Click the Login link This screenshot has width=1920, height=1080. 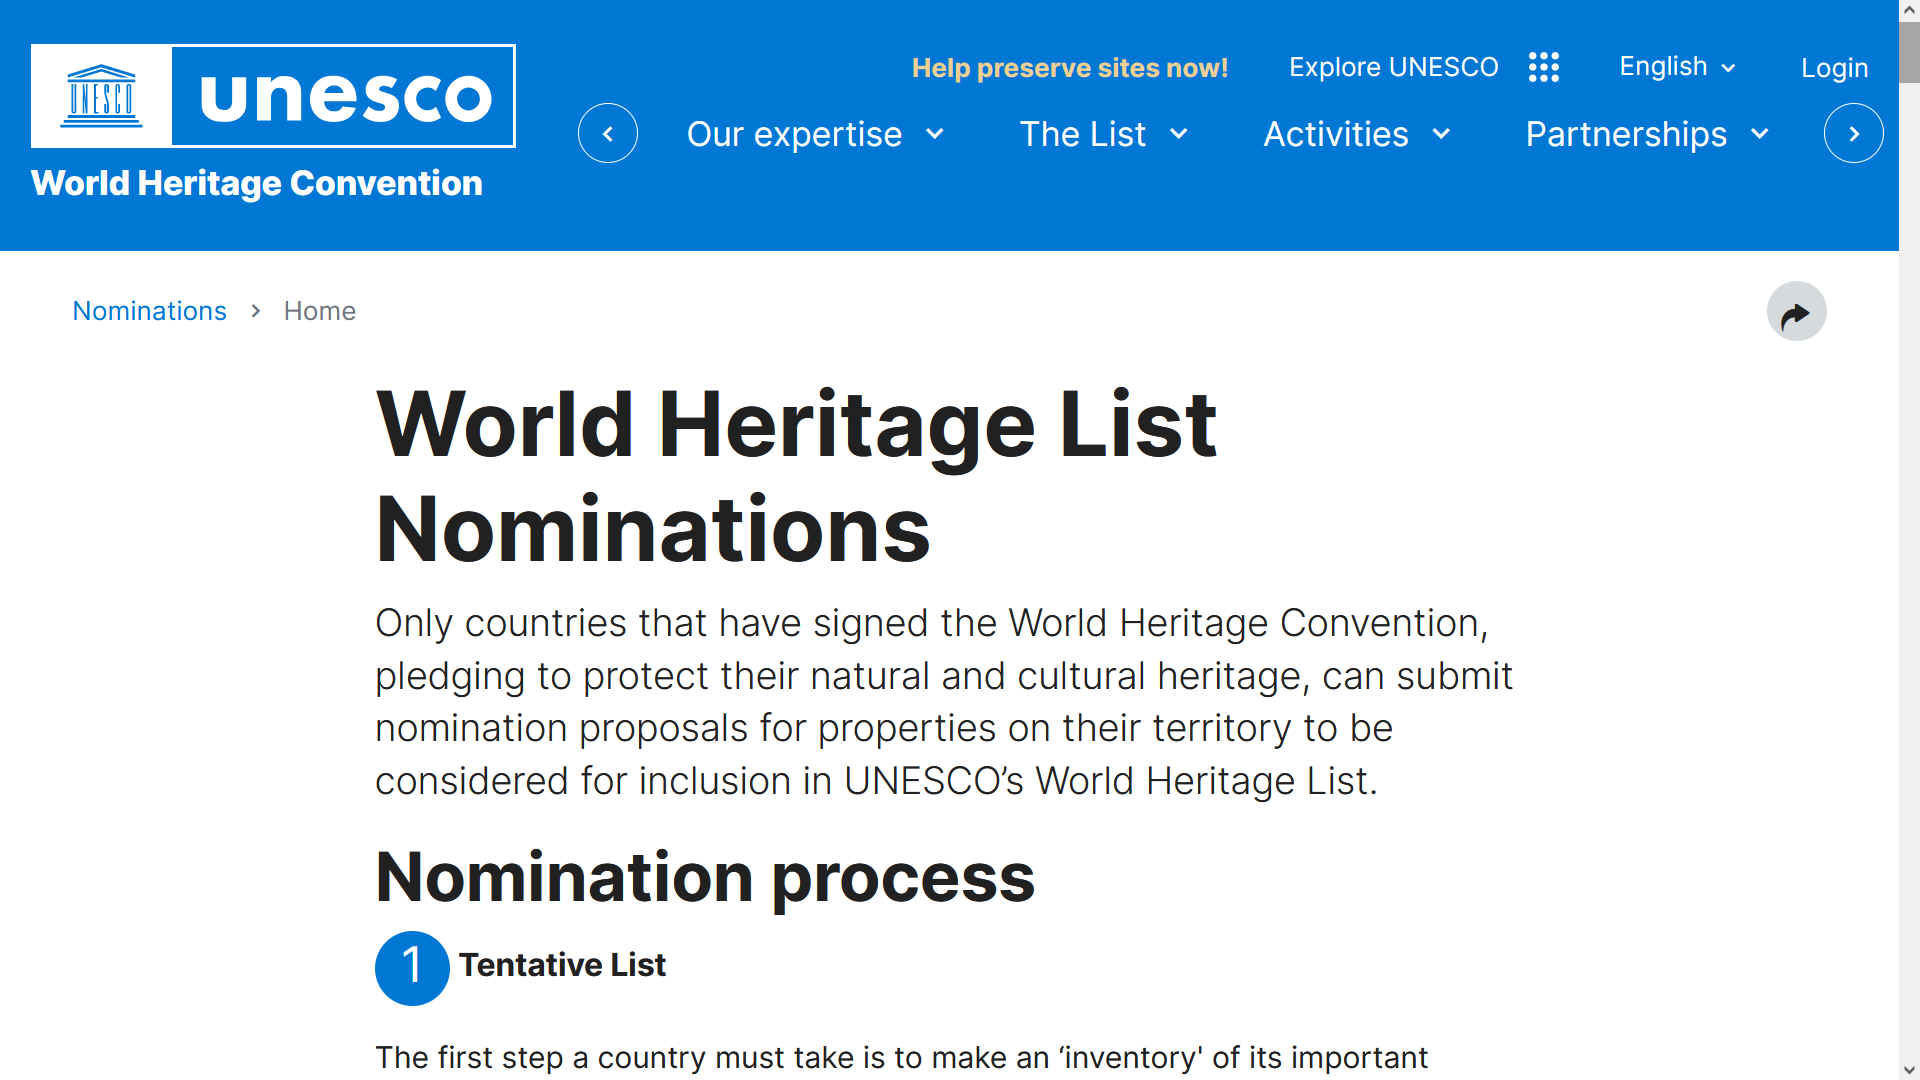(x=1834, y=68)
